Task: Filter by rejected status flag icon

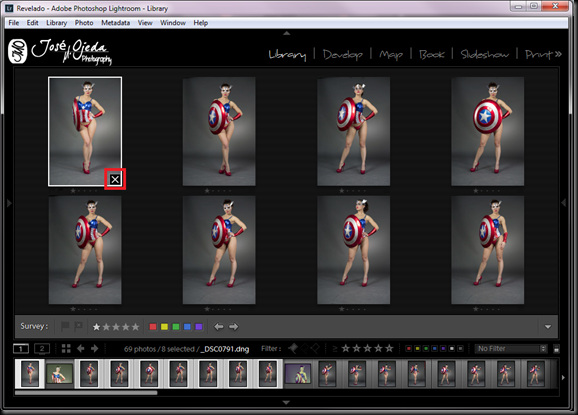Action: pos(315,348)
